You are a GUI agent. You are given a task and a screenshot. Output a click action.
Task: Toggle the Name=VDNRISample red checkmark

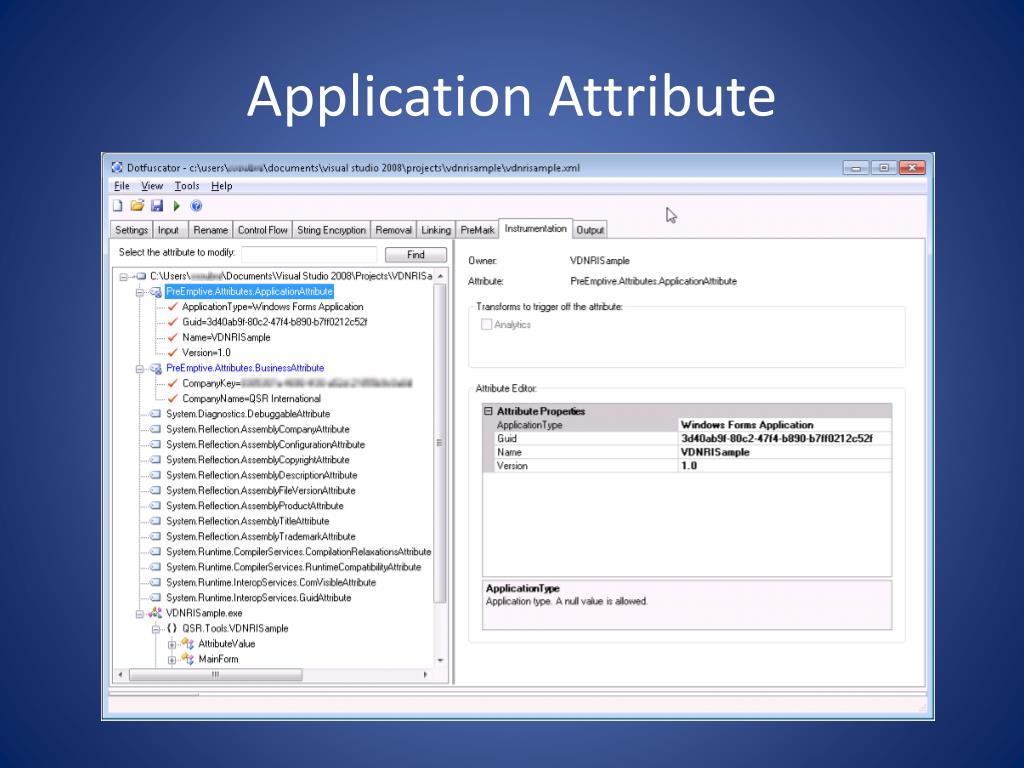click(172, 337)
